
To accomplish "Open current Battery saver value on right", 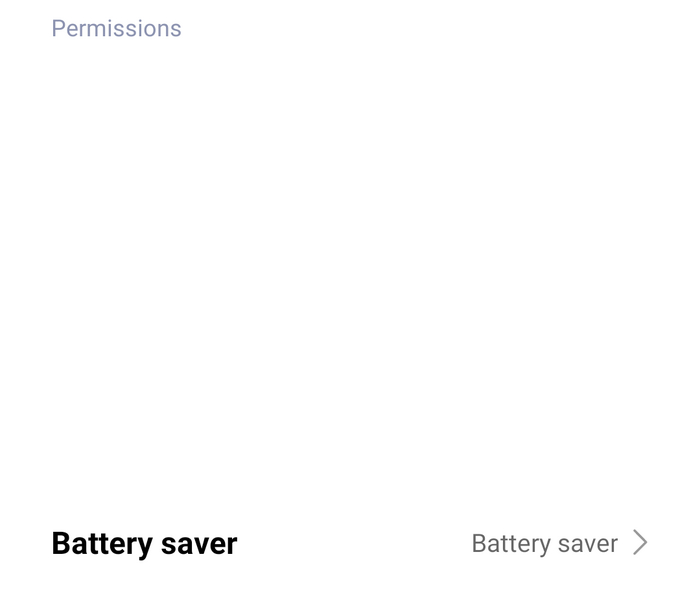I will [x=545, y=544].
